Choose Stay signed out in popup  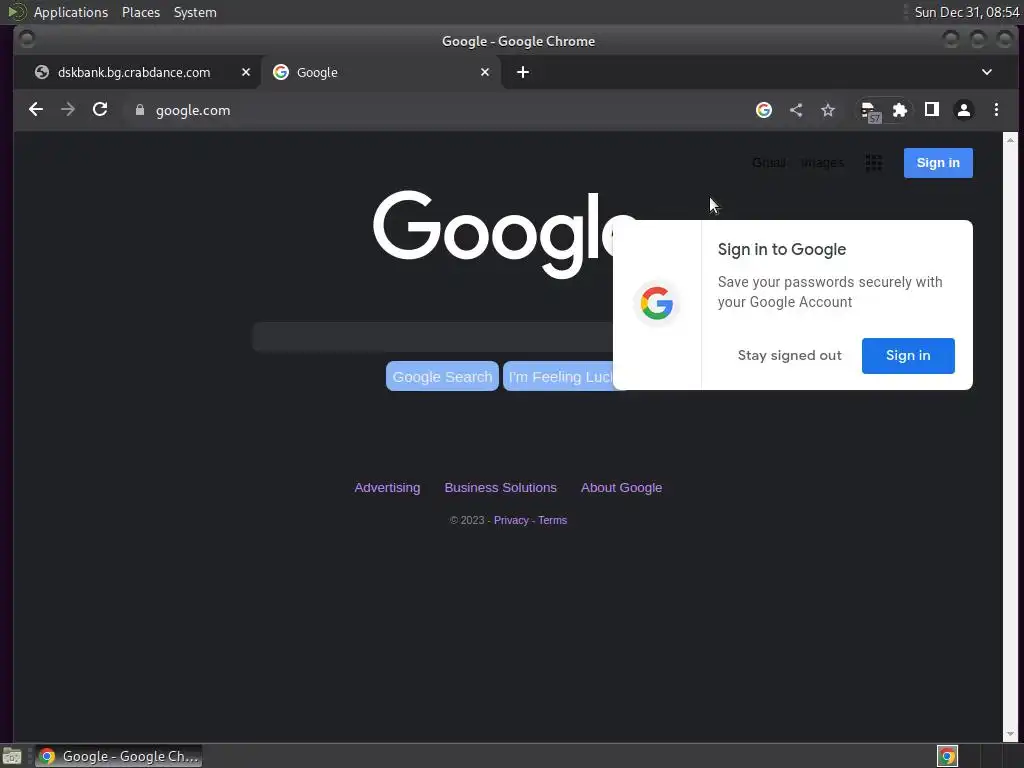pos(790,355)
